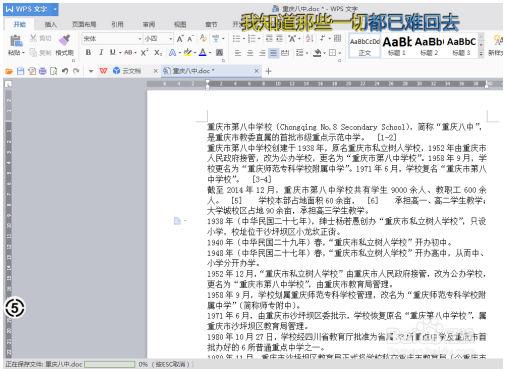Click the Print icon in quick toolbar
Screen dimensions: 506x372
pyautogui.click(x=43, y=71)
